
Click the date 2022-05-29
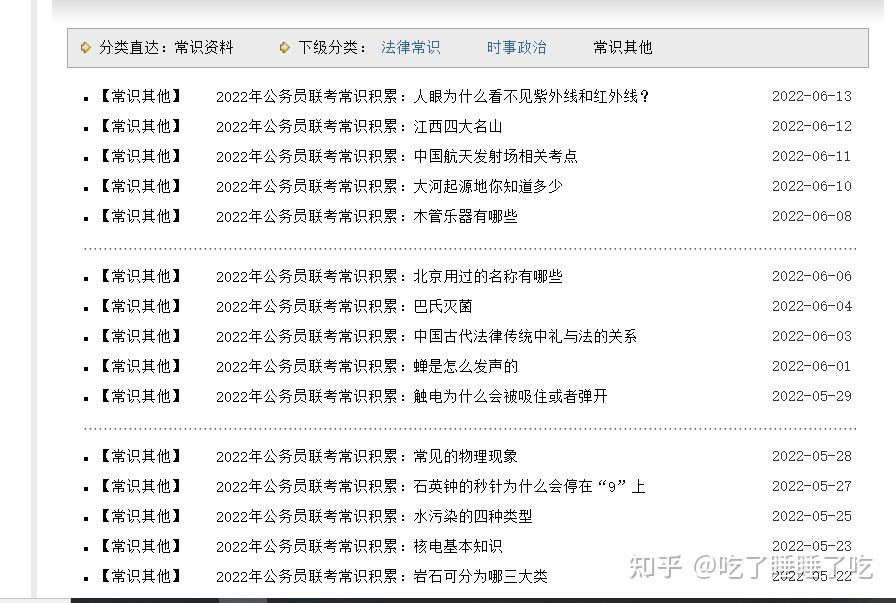coord(811,396)
